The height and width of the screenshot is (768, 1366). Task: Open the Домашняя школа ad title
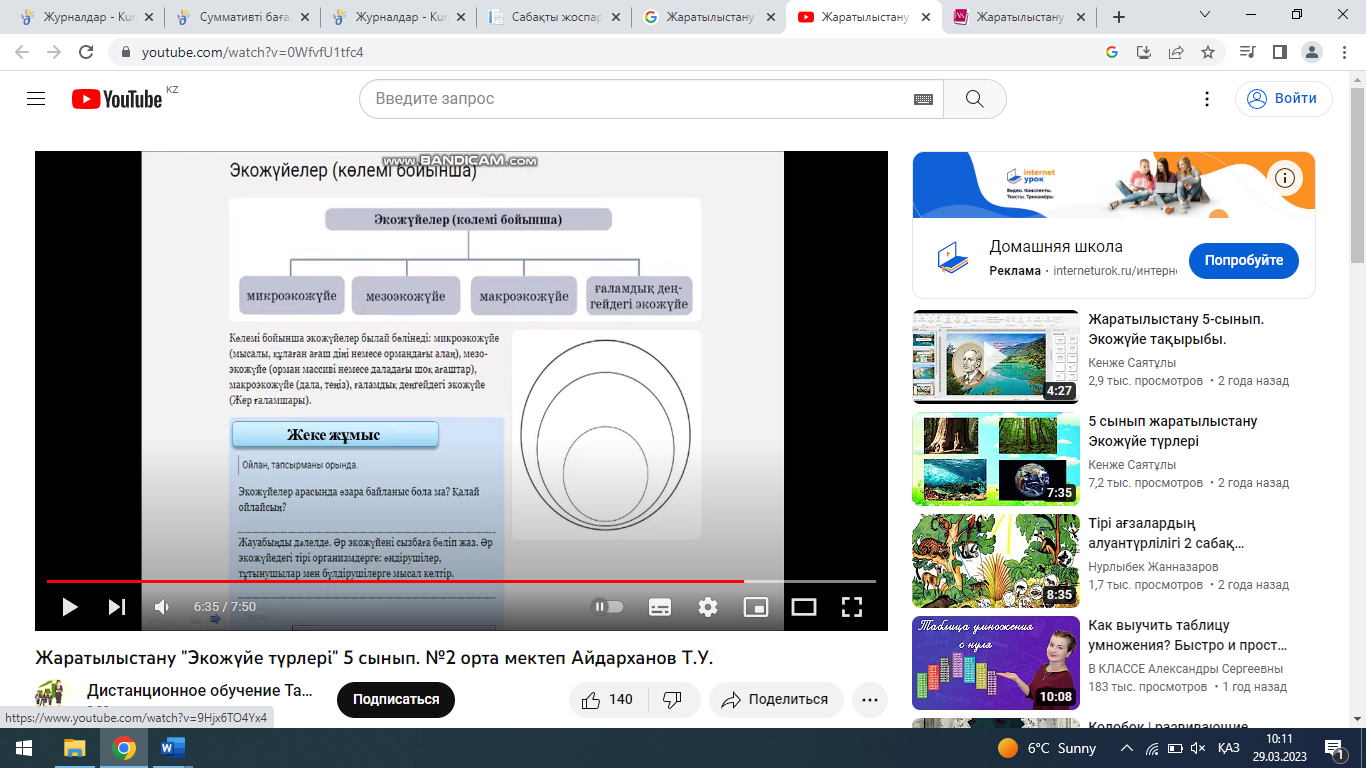point(1056,247)
